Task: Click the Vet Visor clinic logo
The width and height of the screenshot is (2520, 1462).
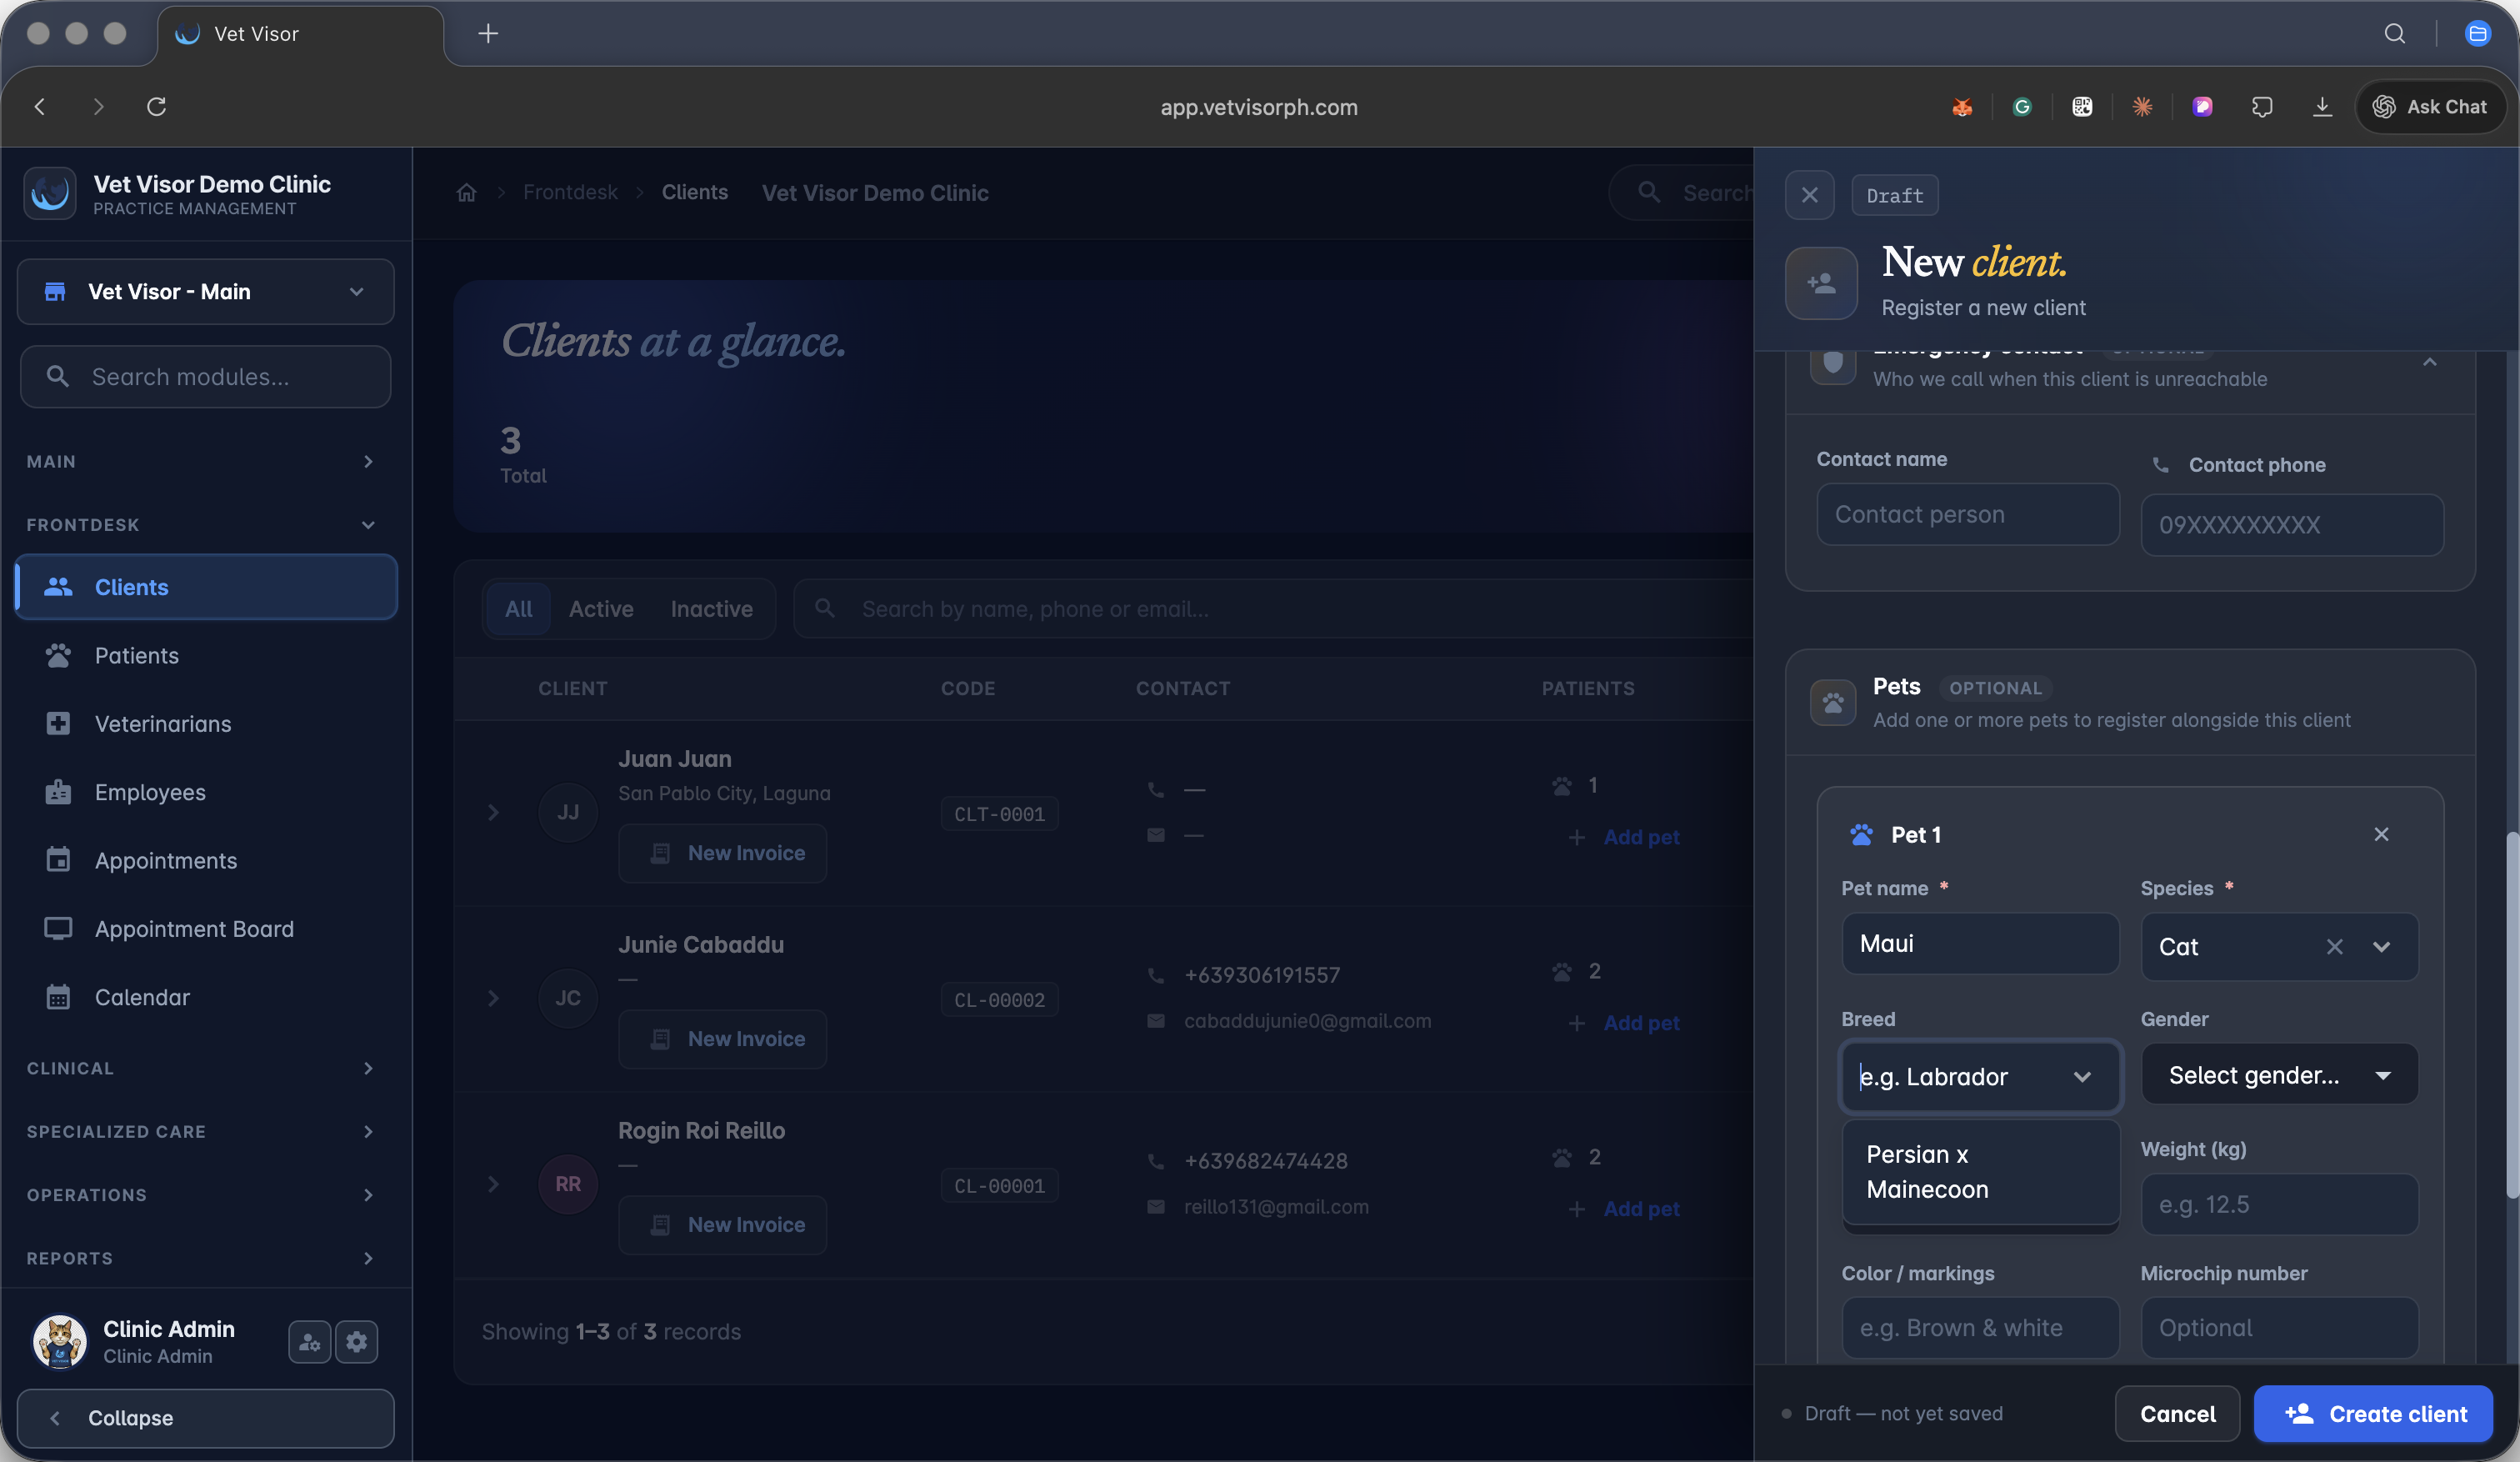Action: tap(50, 193)
